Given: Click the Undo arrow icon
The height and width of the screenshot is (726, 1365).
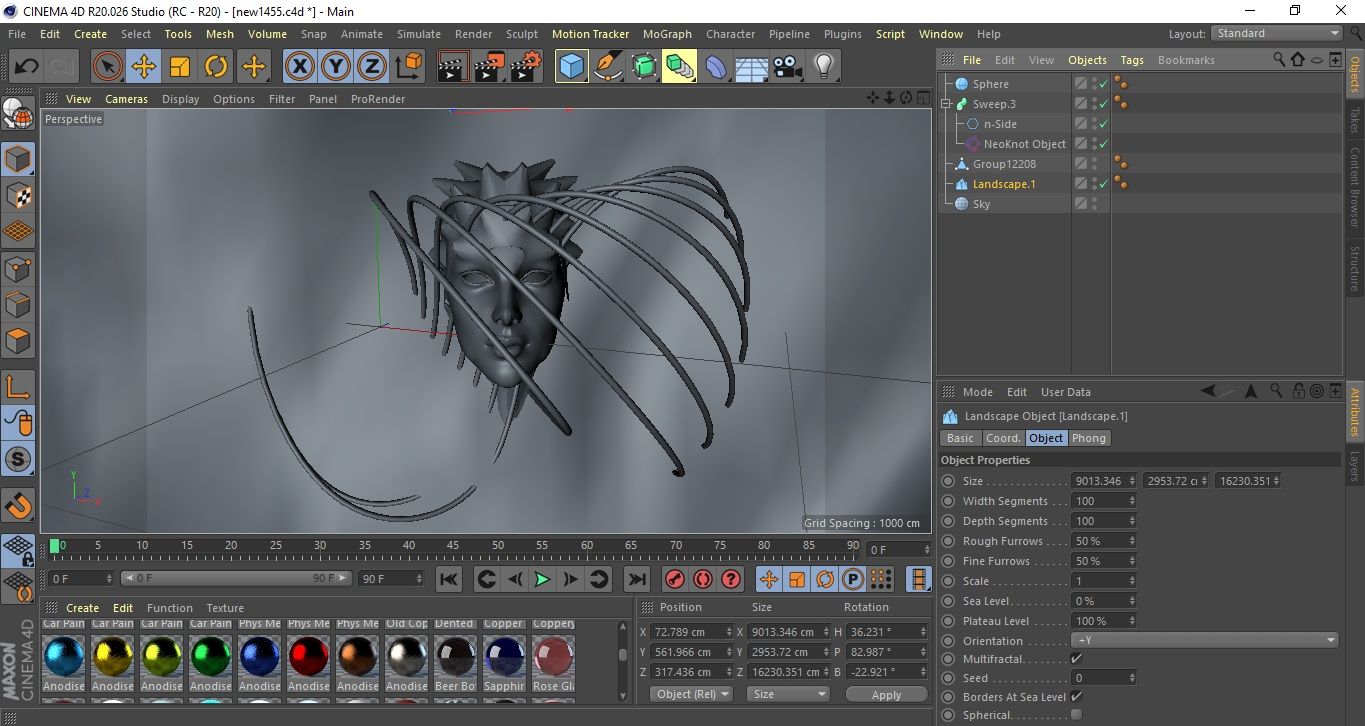Looking at the screenshot, I should pos(27,67).
